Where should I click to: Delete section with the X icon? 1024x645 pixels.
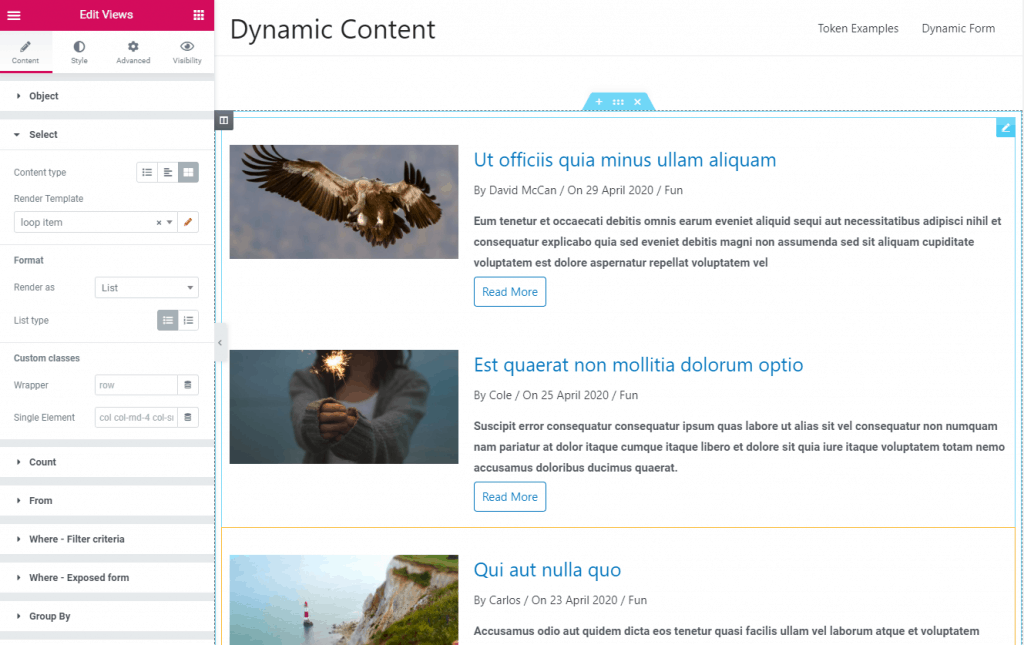click(x=637, y=102)
